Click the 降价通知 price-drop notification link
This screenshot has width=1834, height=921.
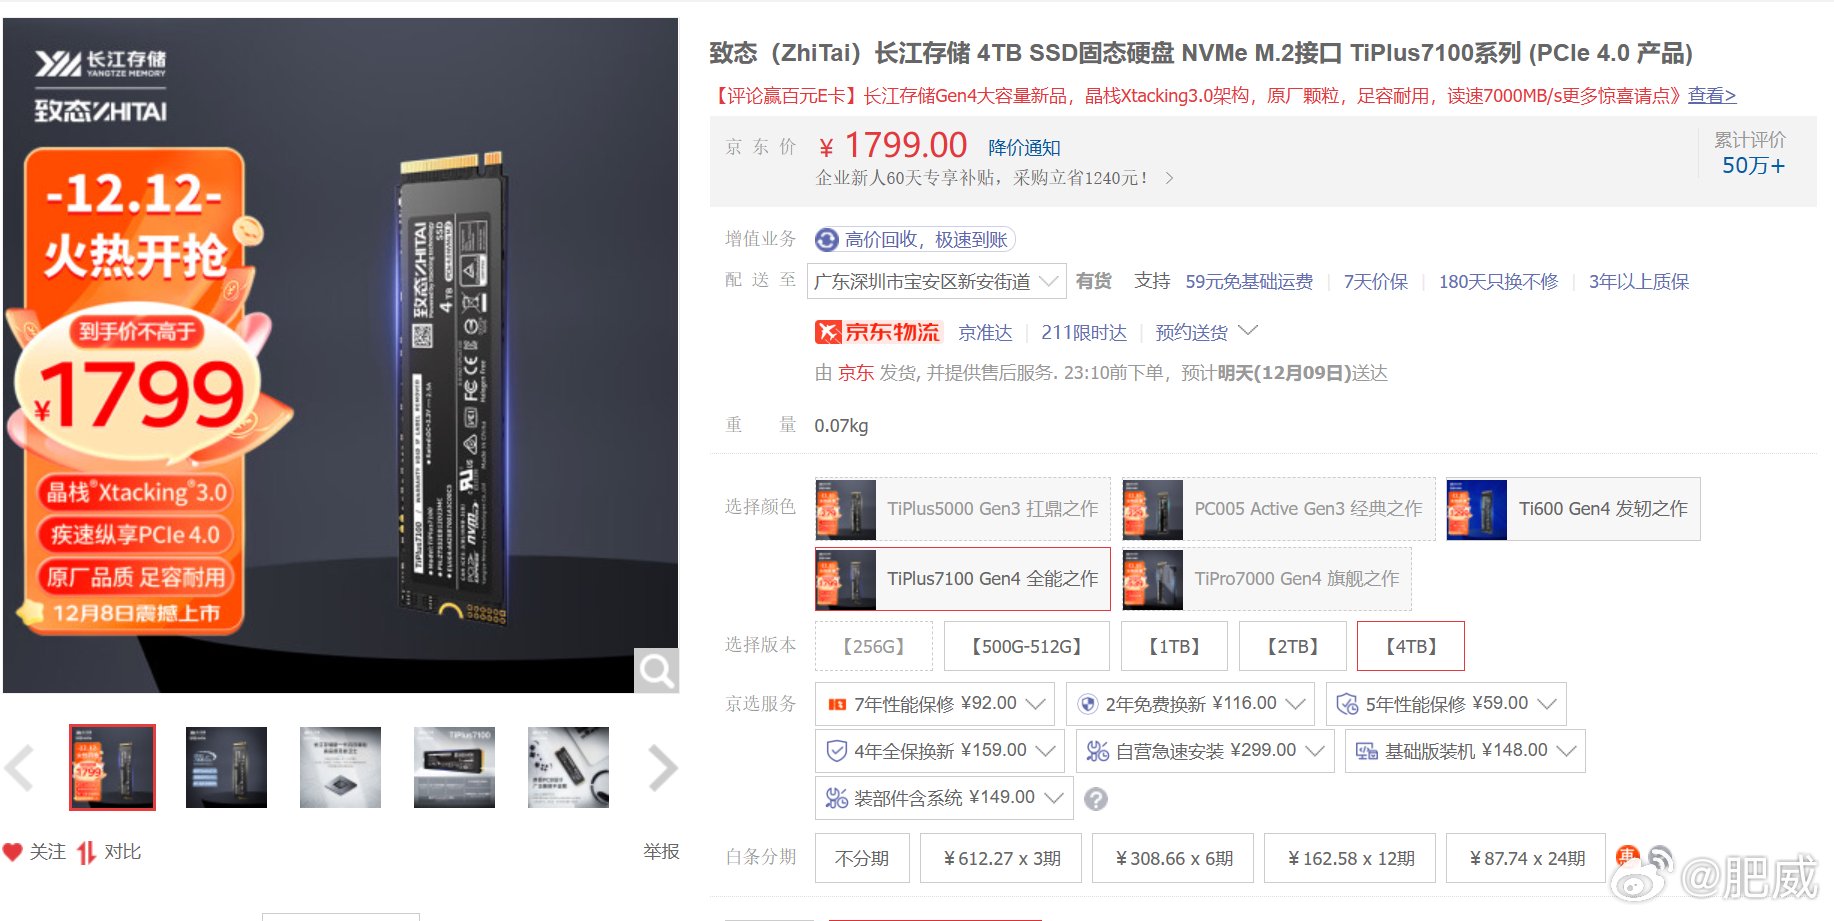[x=1021, y=146]
